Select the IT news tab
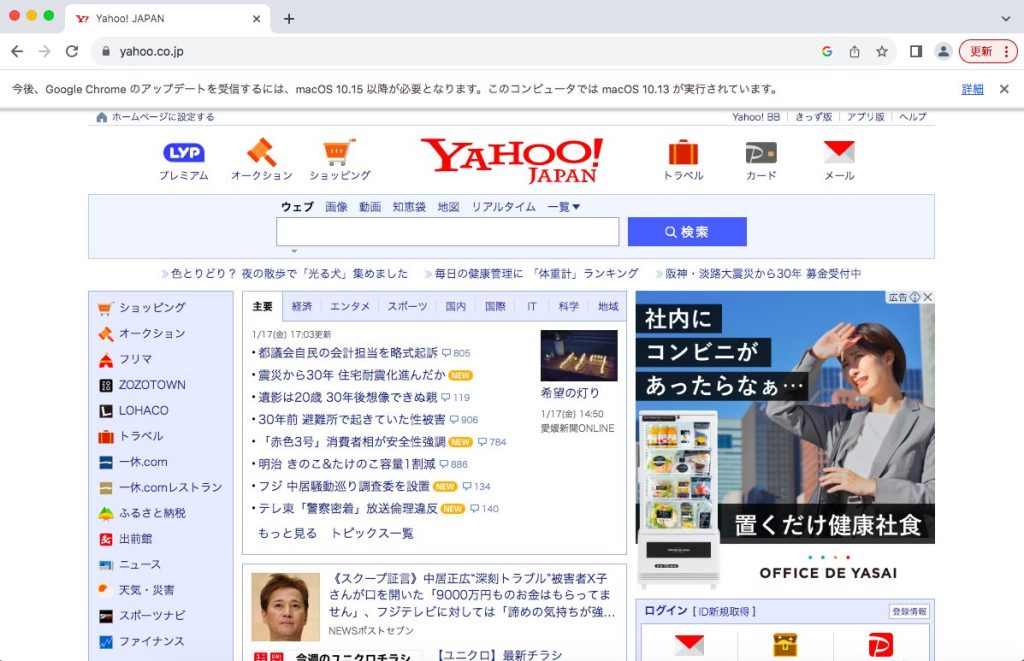 (x=532, y=306)
